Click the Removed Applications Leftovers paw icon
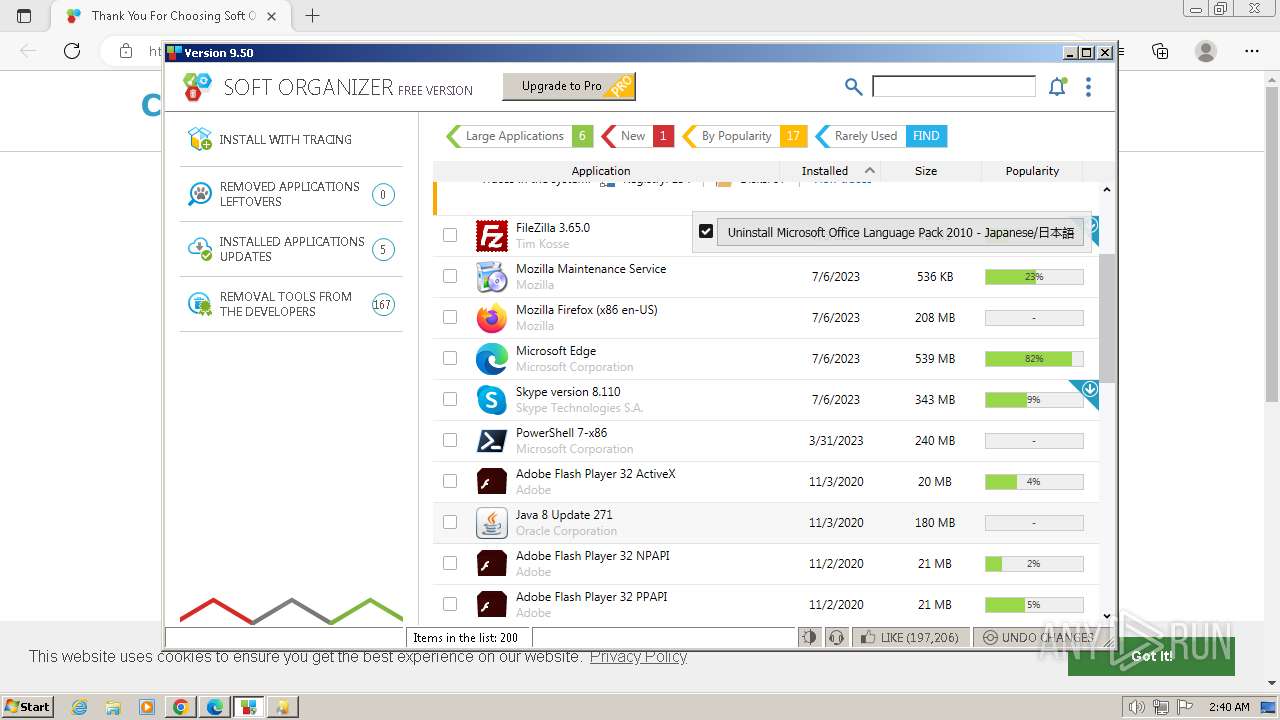Viewport: 1280px width, 720px height. coord(200,194)
